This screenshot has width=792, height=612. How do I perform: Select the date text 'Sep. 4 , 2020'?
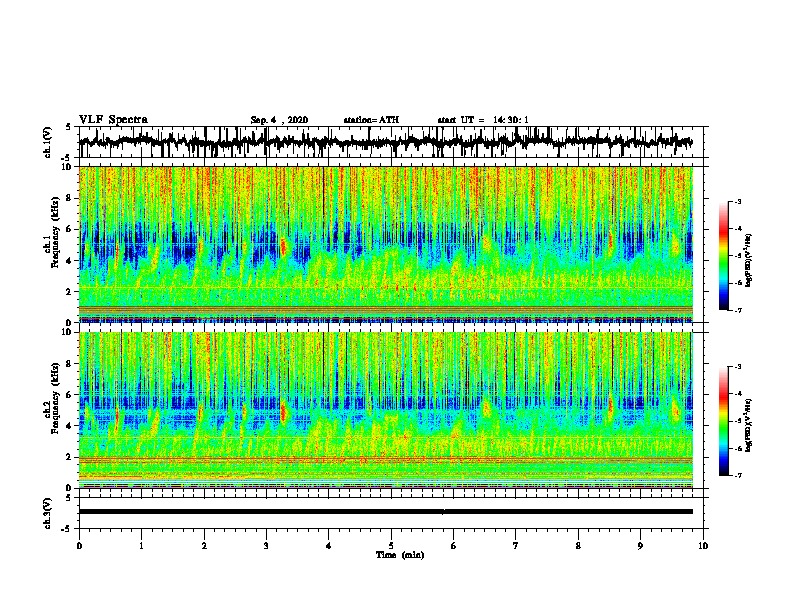click(279, 120)
